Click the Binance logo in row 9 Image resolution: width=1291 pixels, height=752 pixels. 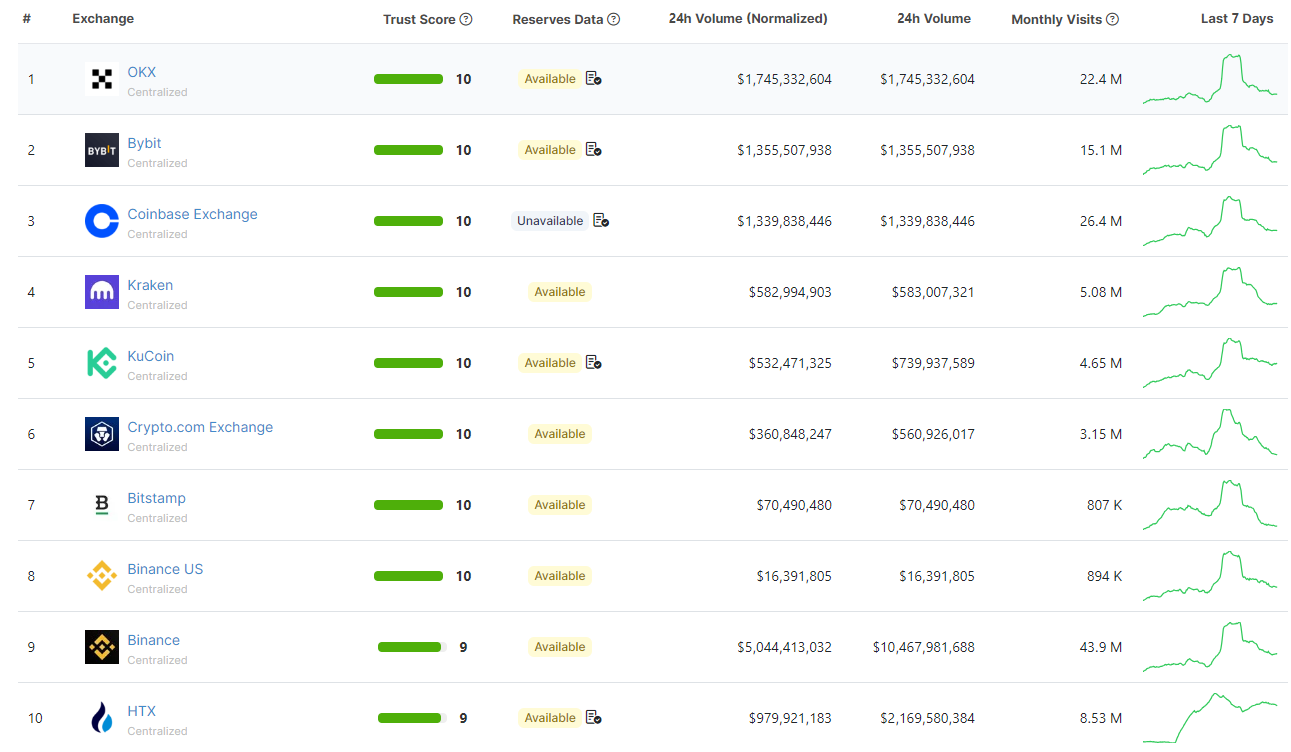pos(102,647)
